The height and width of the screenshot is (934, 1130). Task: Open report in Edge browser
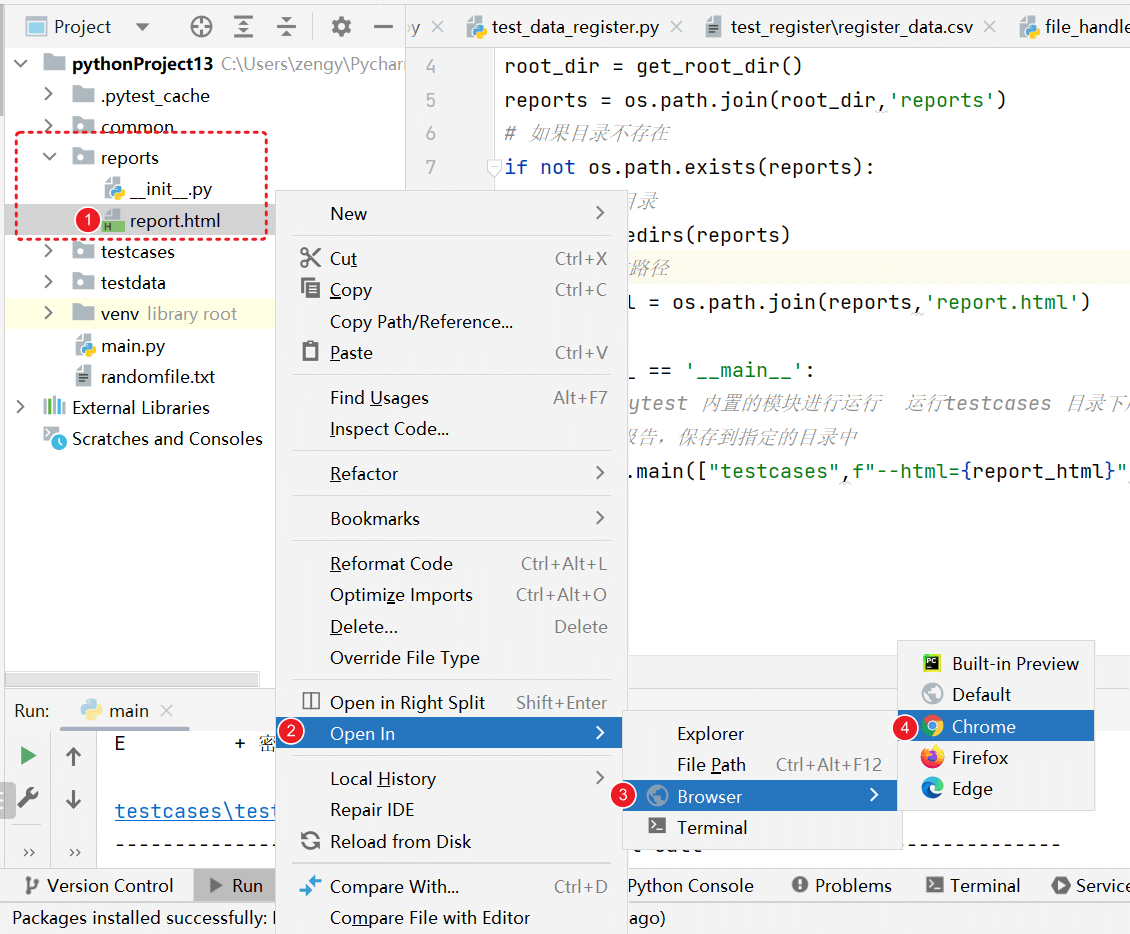coord(996,788)
